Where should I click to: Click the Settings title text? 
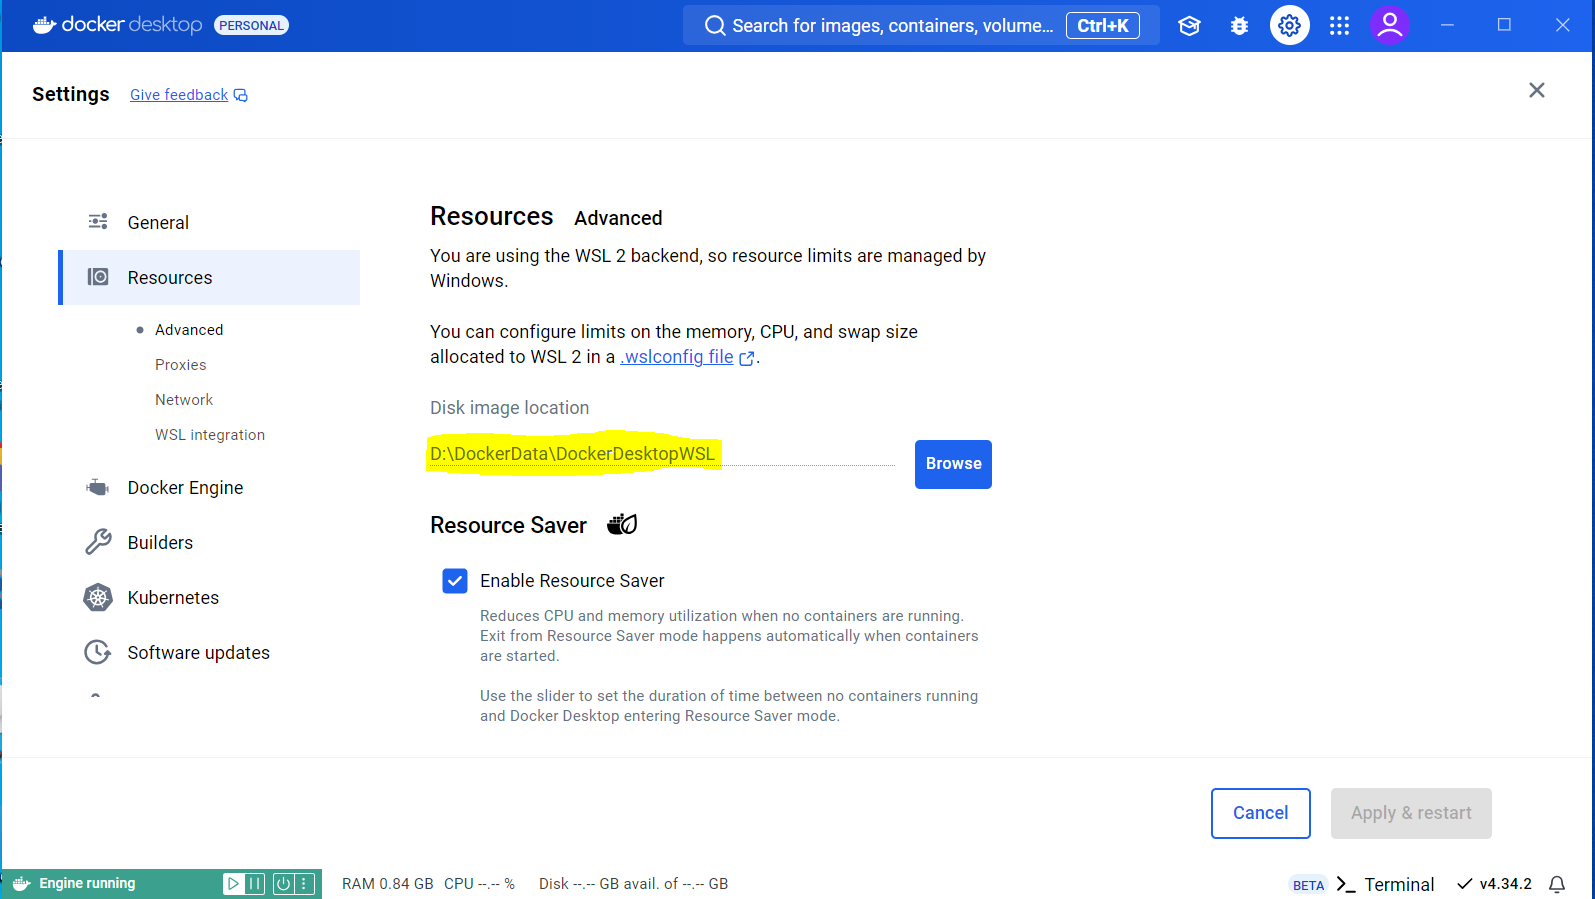pos(71,94)
